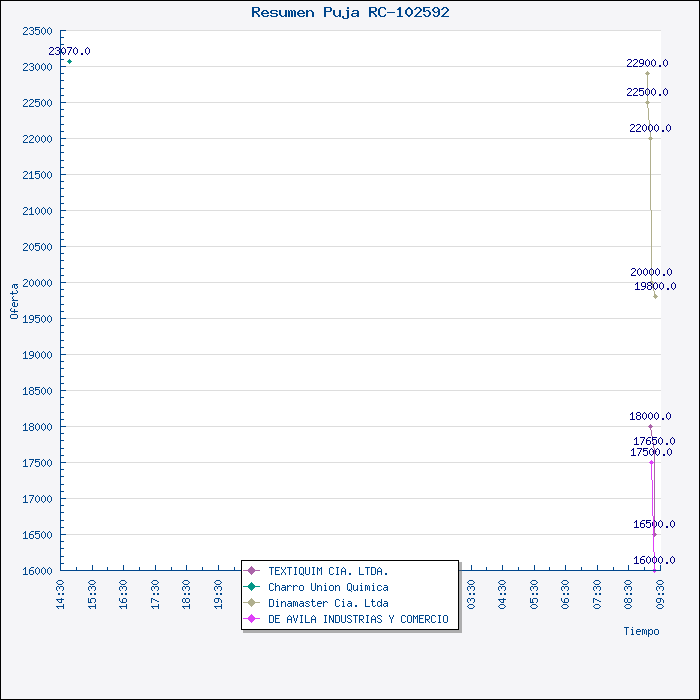
Task: Select legend text Charro Union Quimica
Action: [328, 587]
